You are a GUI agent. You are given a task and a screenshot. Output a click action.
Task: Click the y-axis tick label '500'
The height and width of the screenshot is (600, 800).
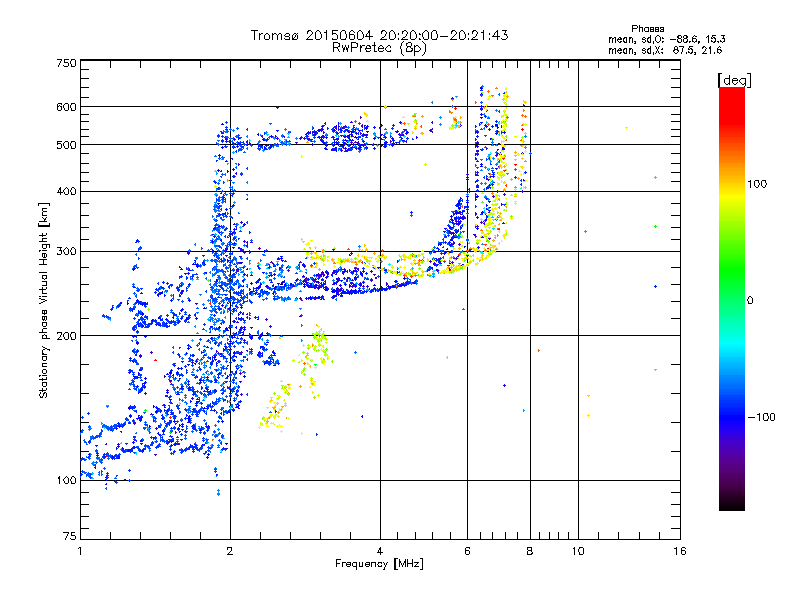pyautogui.click(x=66, y=145)
